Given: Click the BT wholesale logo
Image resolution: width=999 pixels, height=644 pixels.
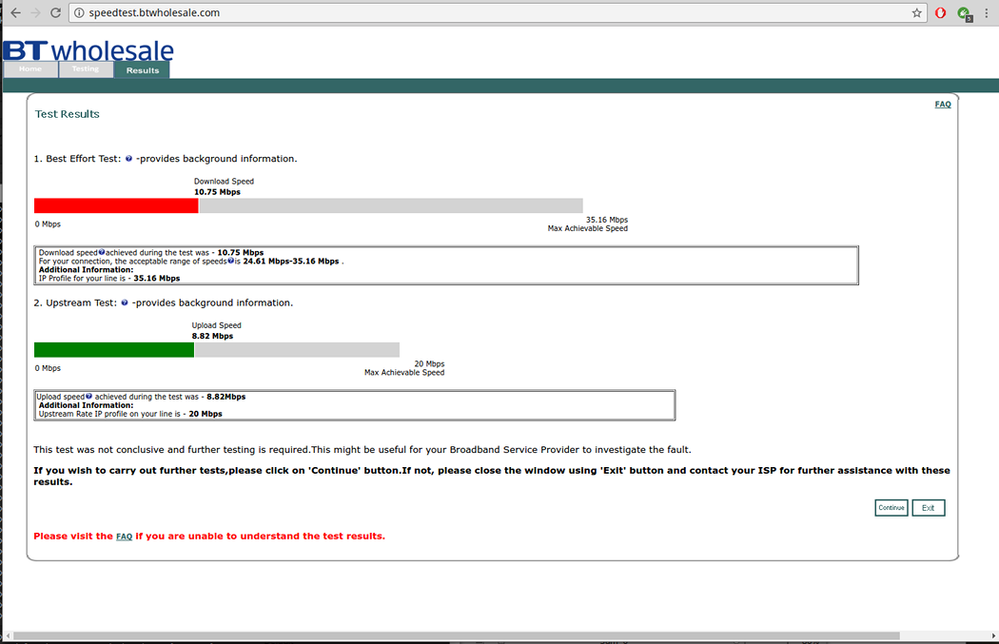Looking at the screenshot, I should [x=89, y=50].
